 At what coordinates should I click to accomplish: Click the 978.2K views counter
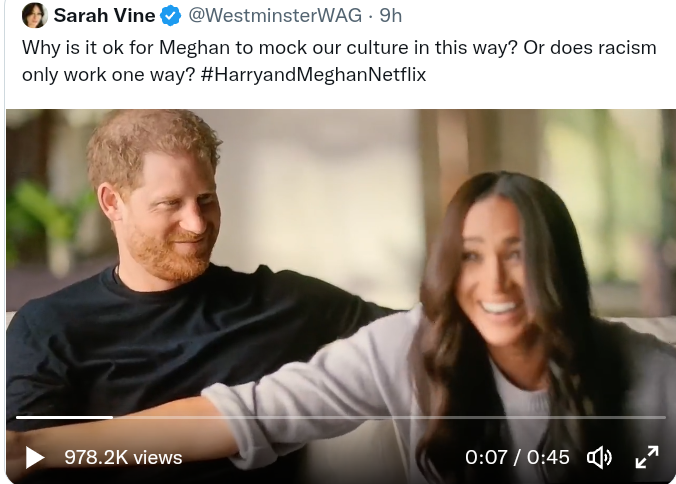(123, 457)
